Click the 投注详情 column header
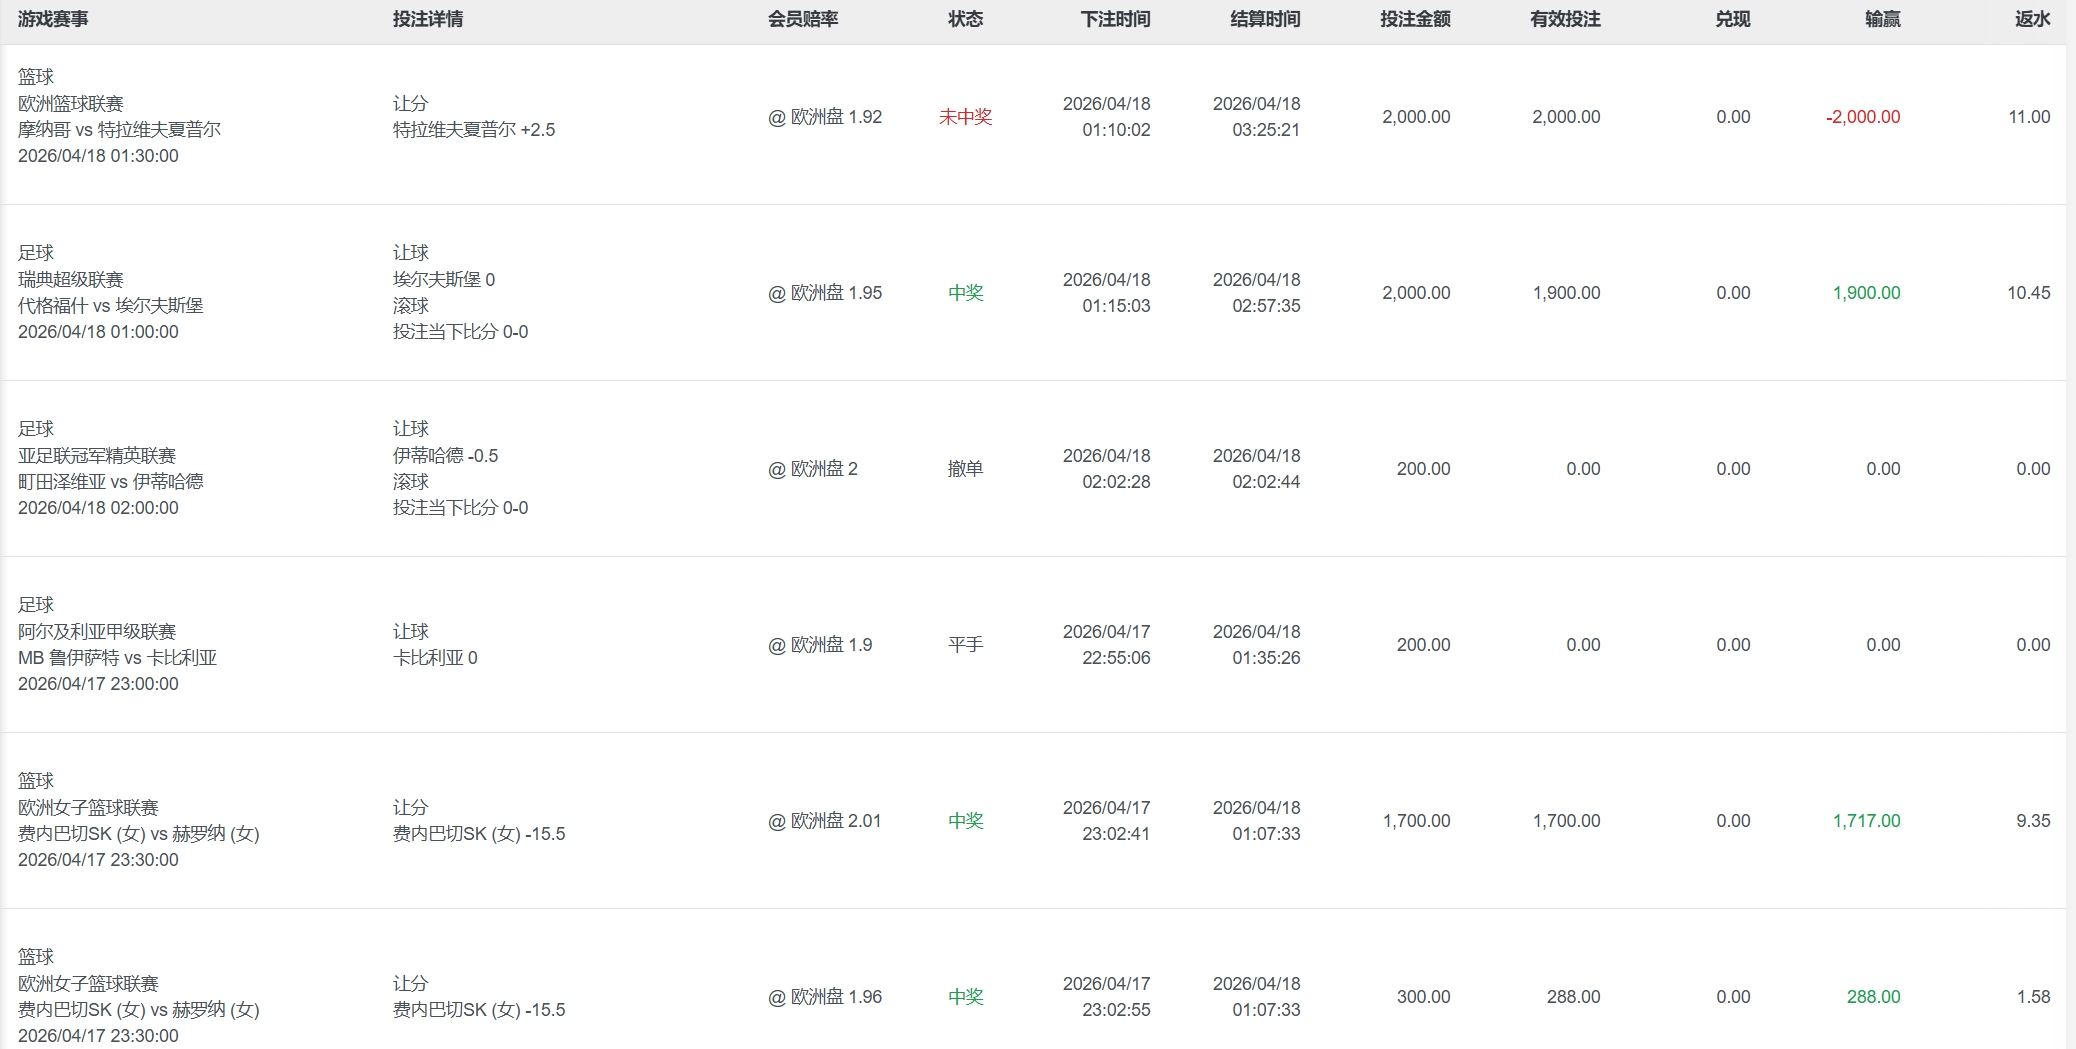The height and width of the screenshot is (1049, 2076). click(x=427, y=19)
